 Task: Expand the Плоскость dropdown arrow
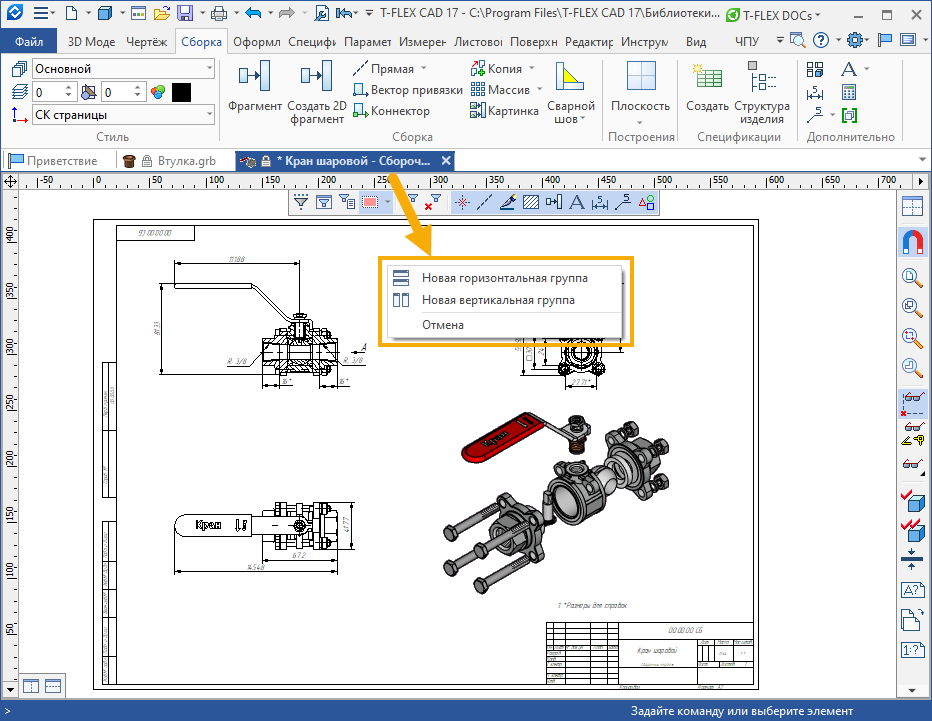click(641, 122)
